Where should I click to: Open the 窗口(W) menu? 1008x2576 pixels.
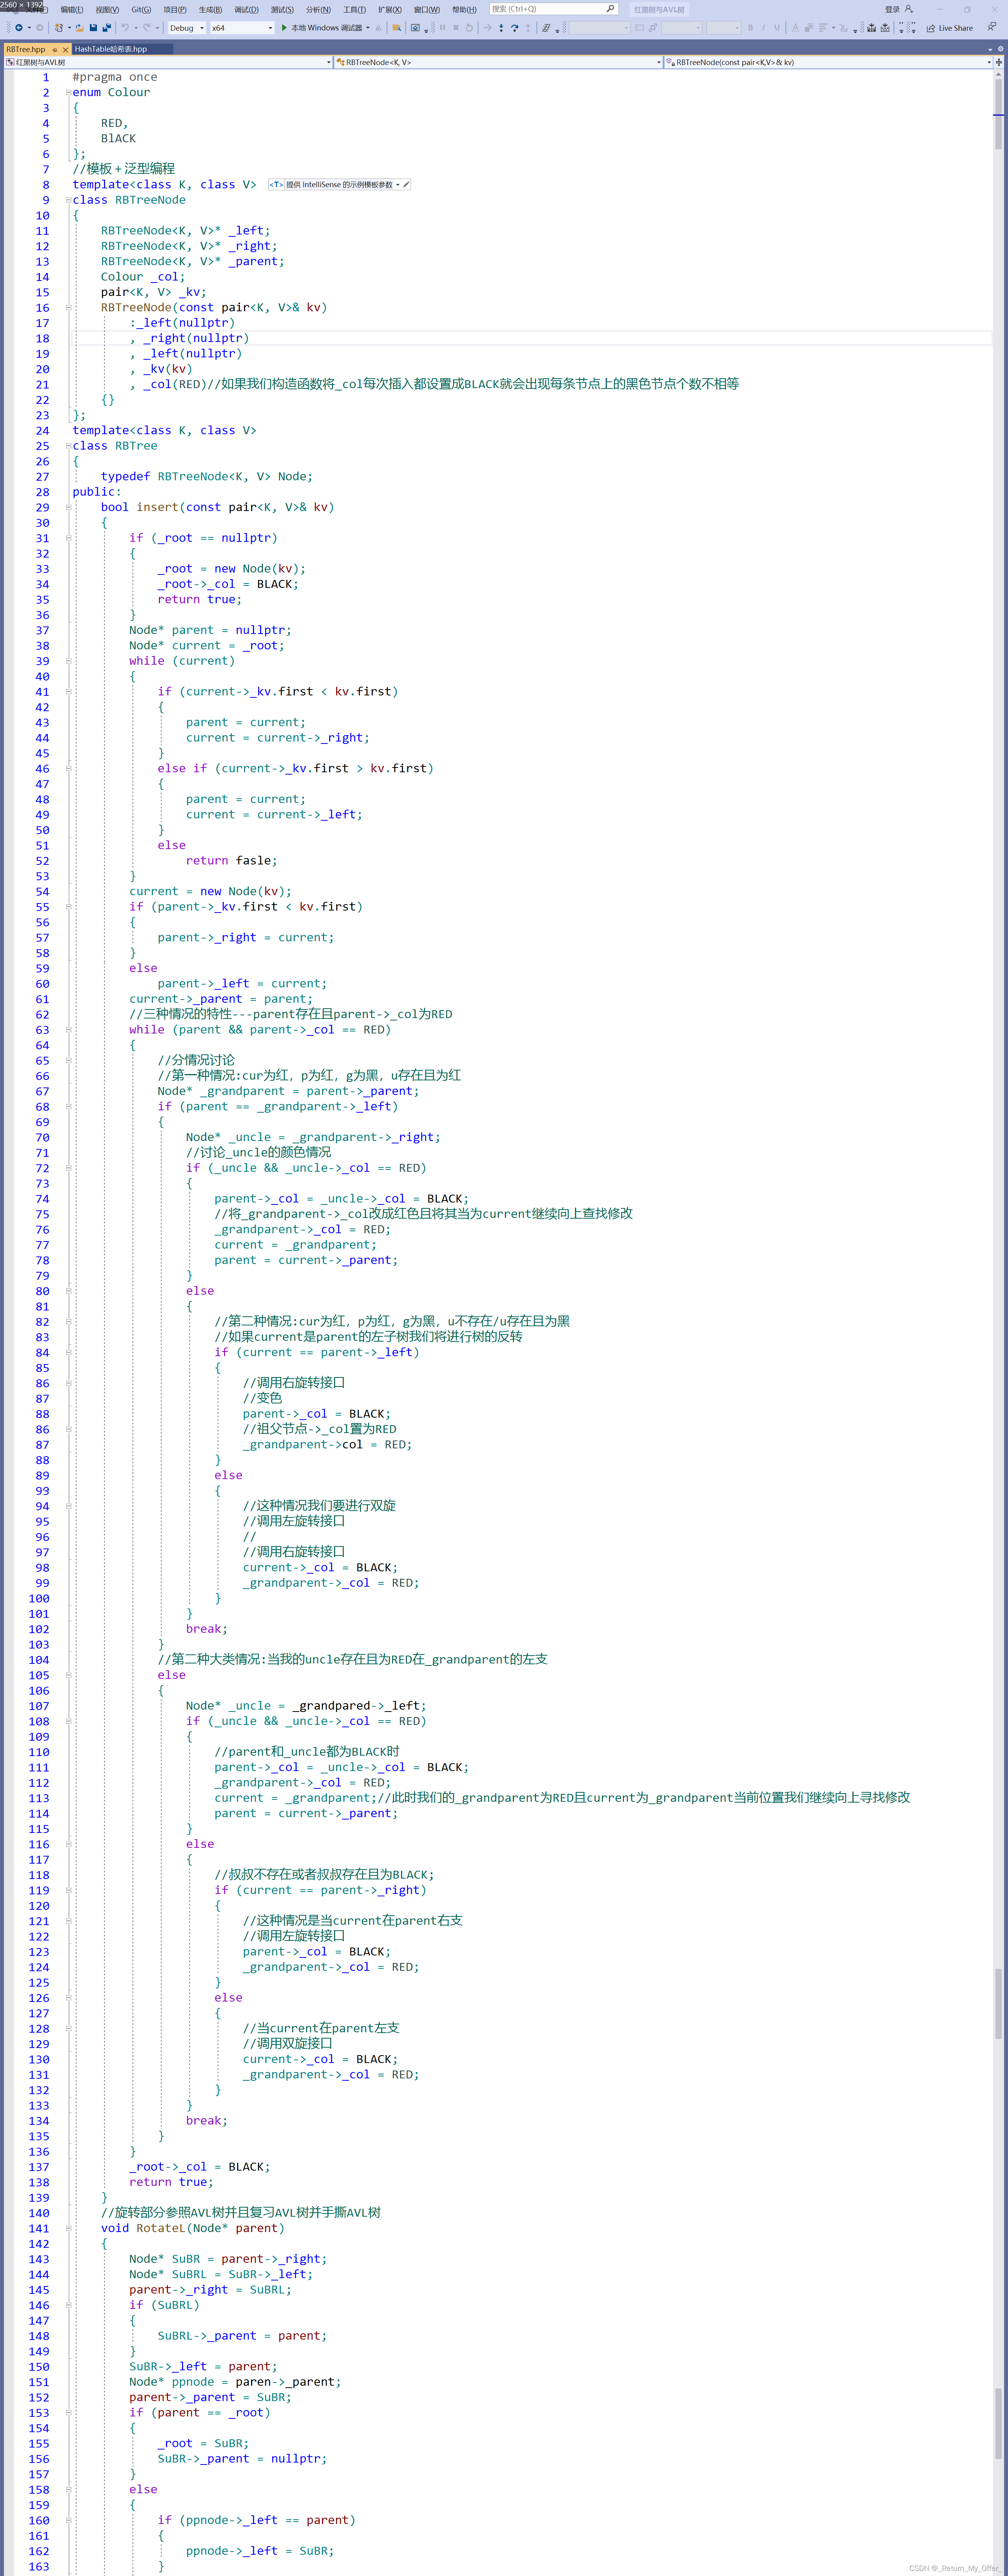(x=427, y=9)
